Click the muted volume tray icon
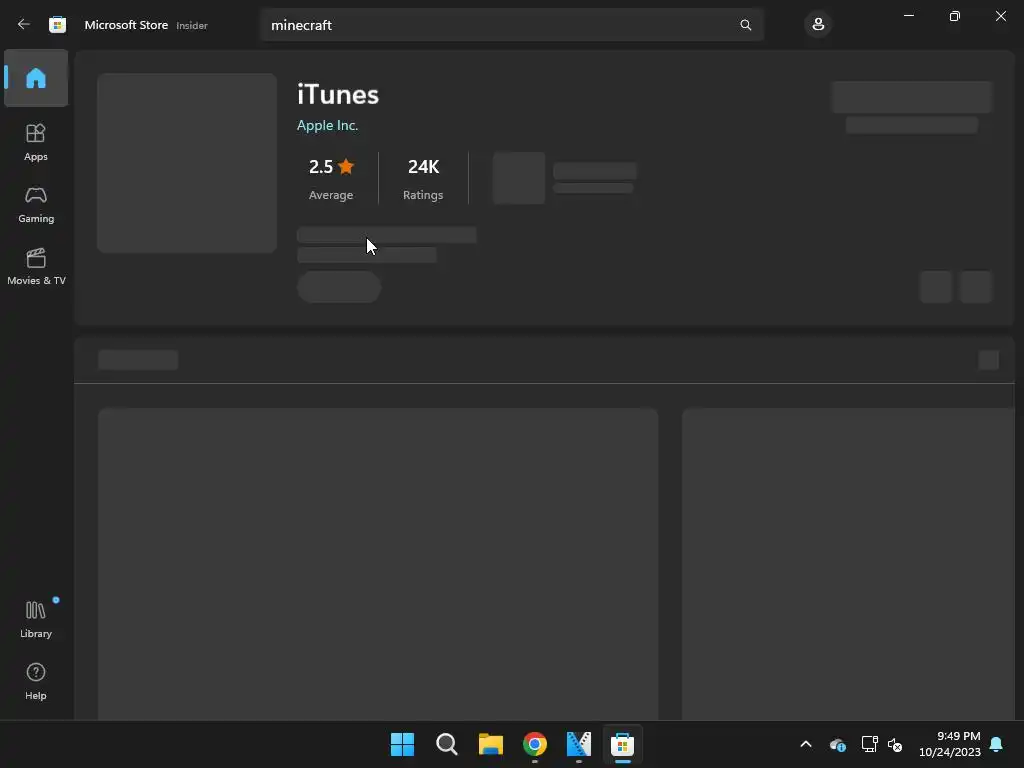 [895, 744]
